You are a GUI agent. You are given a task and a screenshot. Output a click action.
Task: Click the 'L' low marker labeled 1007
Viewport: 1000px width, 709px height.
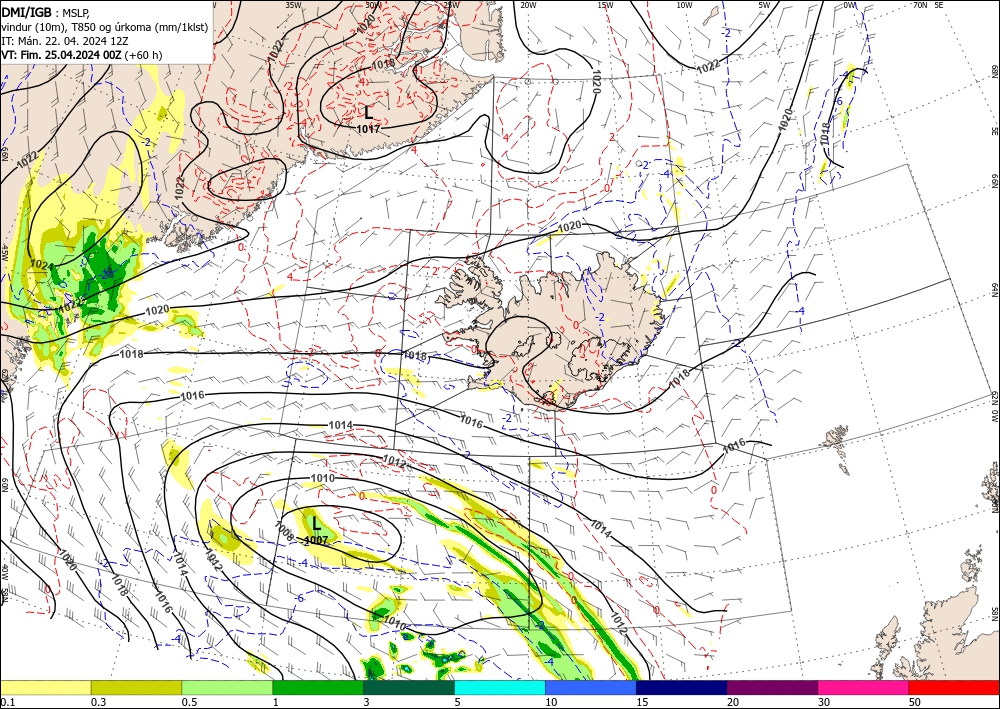coord(316,524)
